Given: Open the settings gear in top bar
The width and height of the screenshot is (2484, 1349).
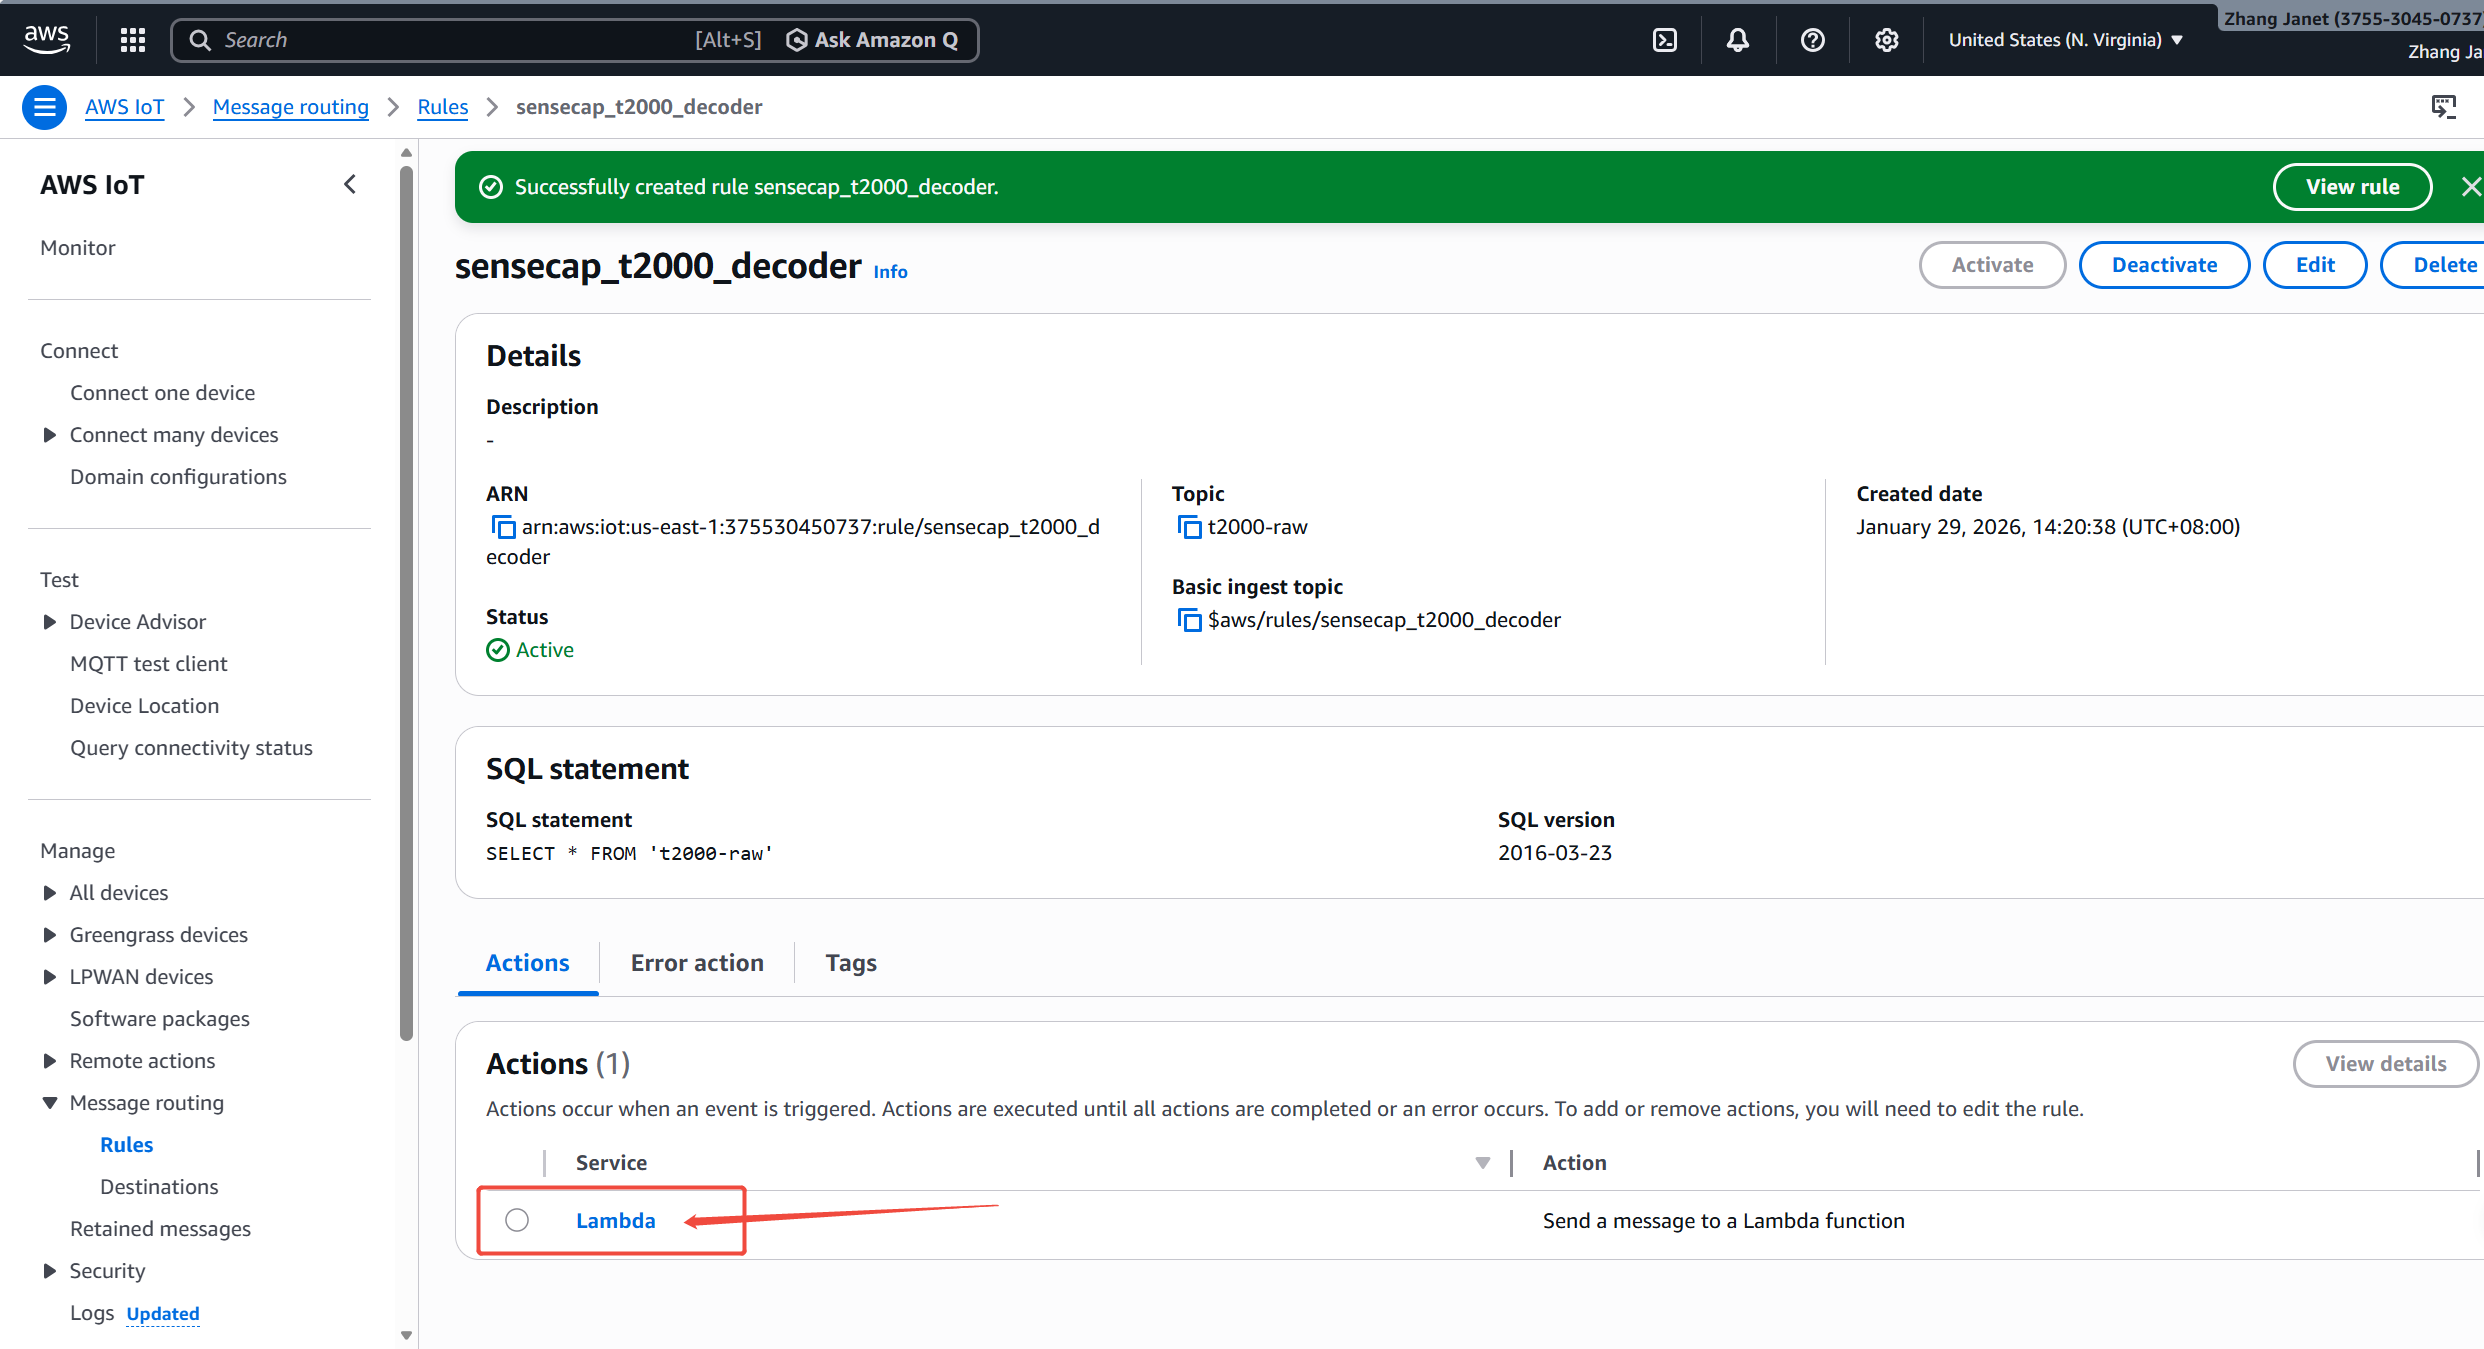Looking at the screenshot, I should point(1886,40).
